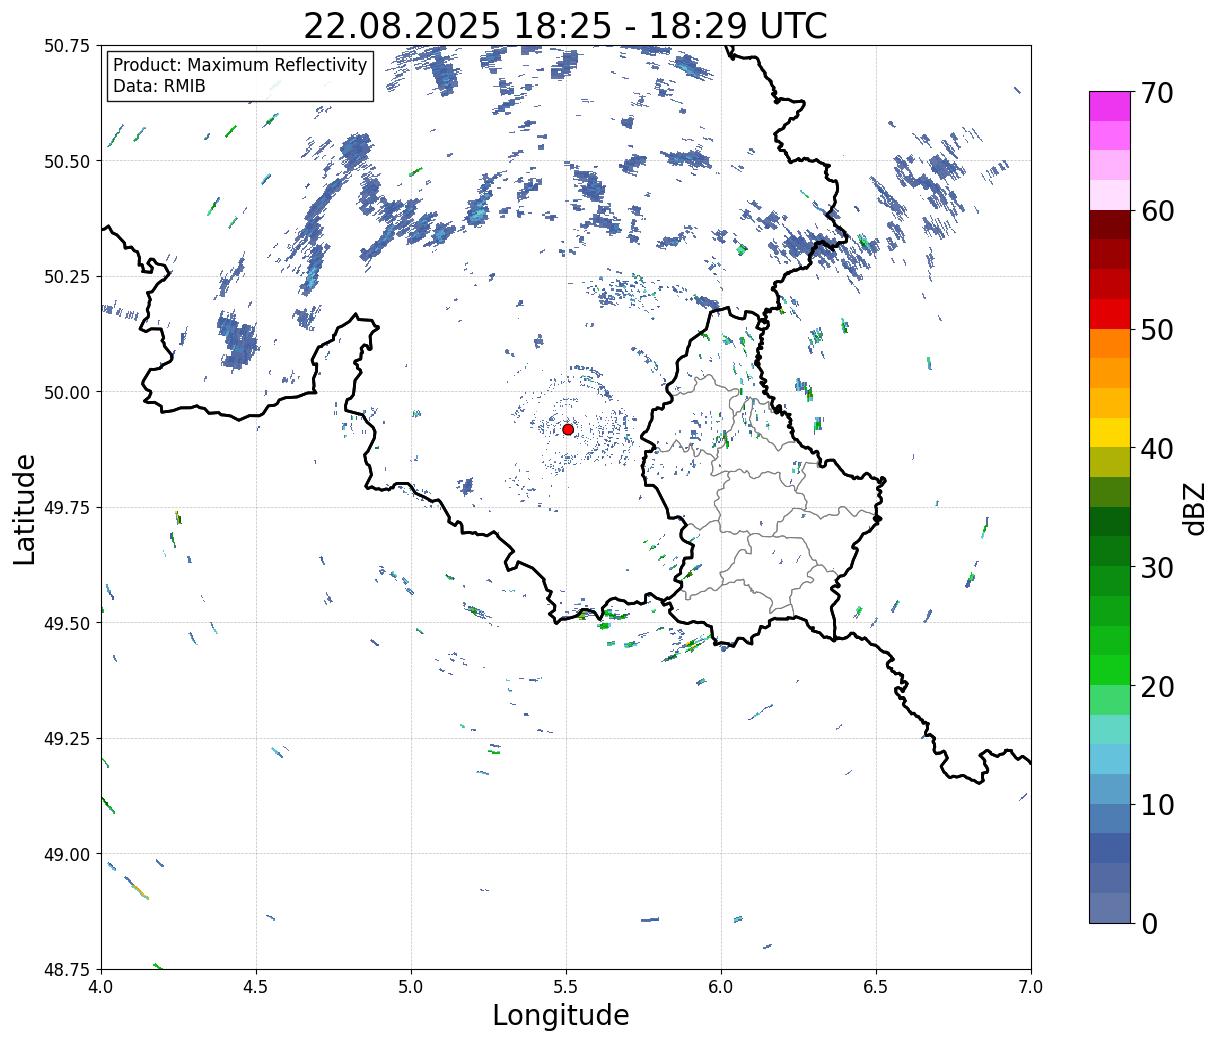The width and height of the screenshot is (1219, 1040).
Task: Pick the bright magenta top colorbar segment
Action: pyautogui.click(x=1109, y=106)
